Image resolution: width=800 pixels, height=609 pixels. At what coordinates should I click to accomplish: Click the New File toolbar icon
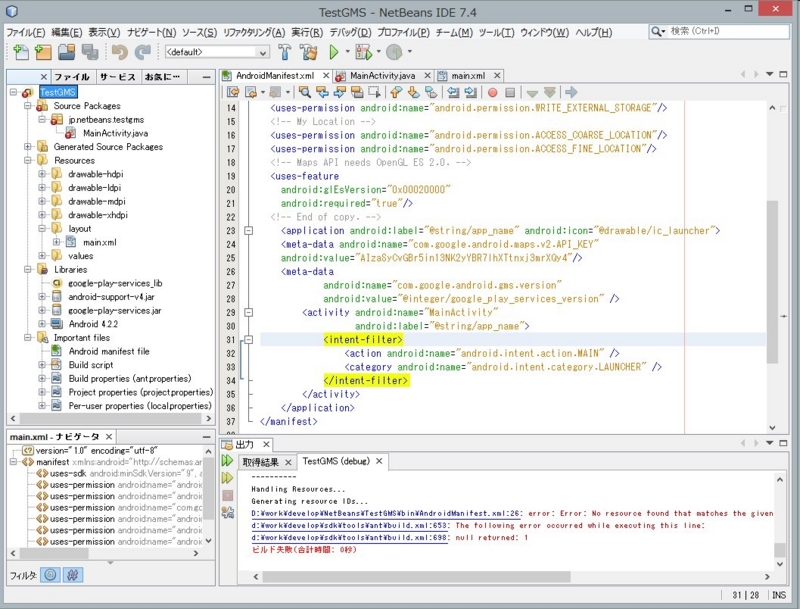tap(21, 52)
